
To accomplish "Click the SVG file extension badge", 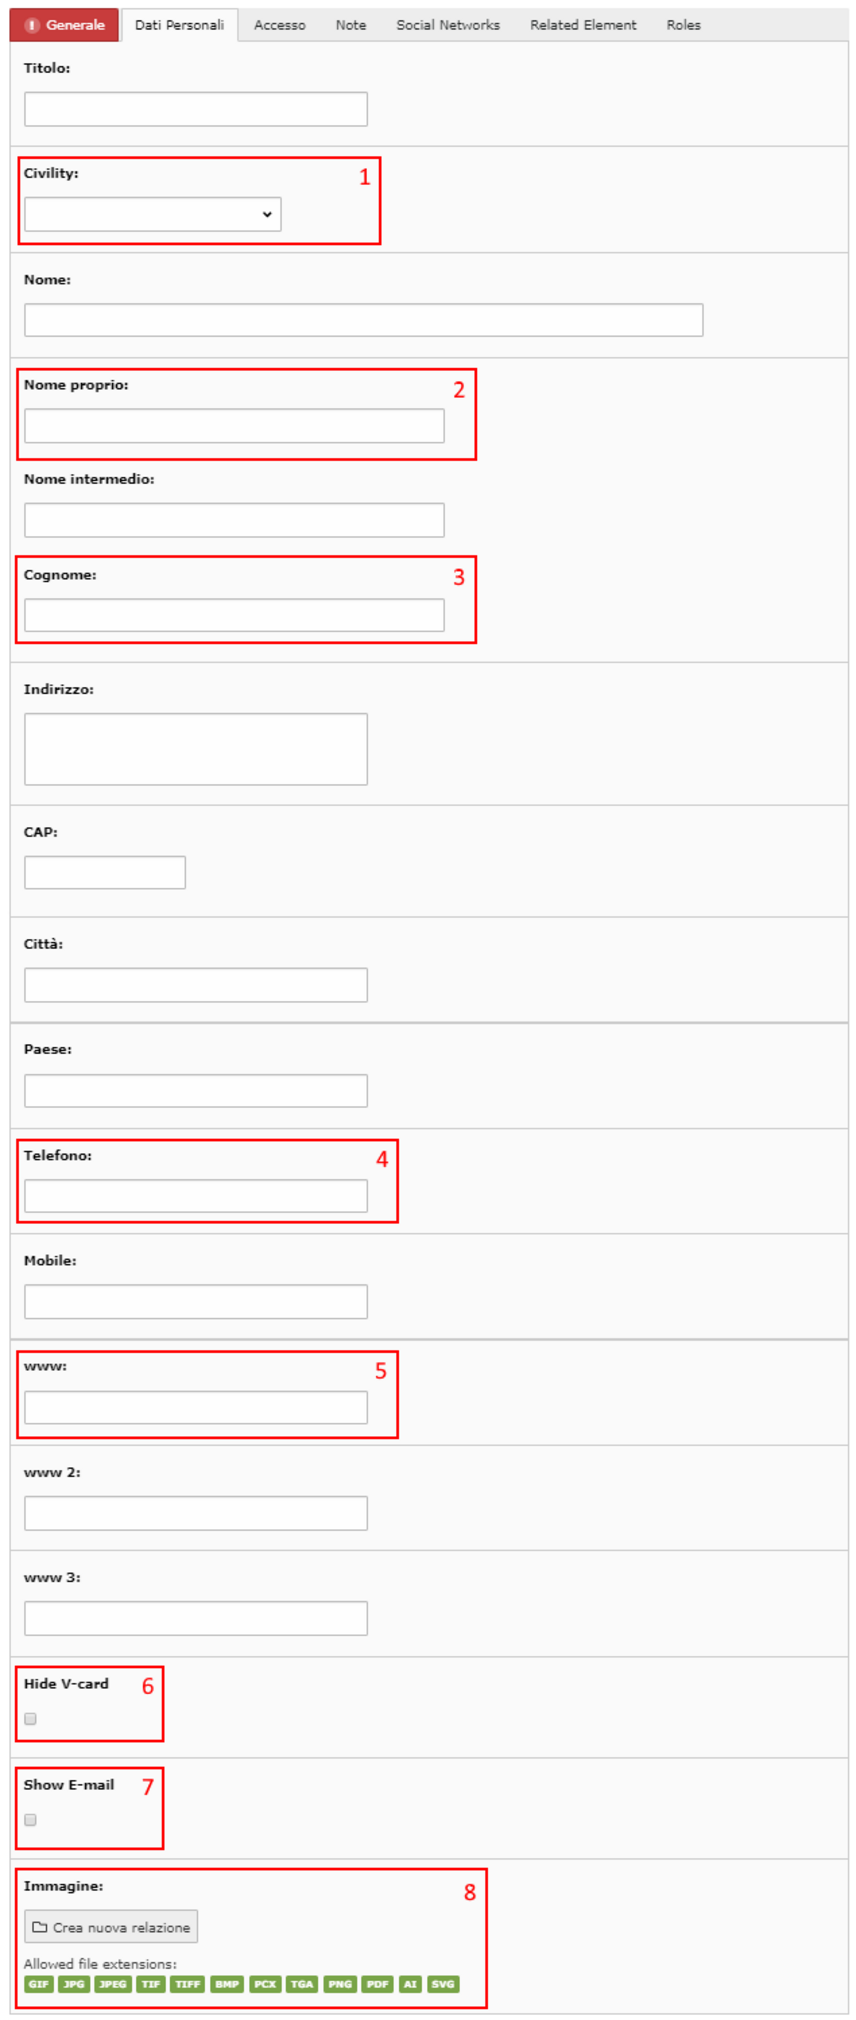I will coord(443,1984).
